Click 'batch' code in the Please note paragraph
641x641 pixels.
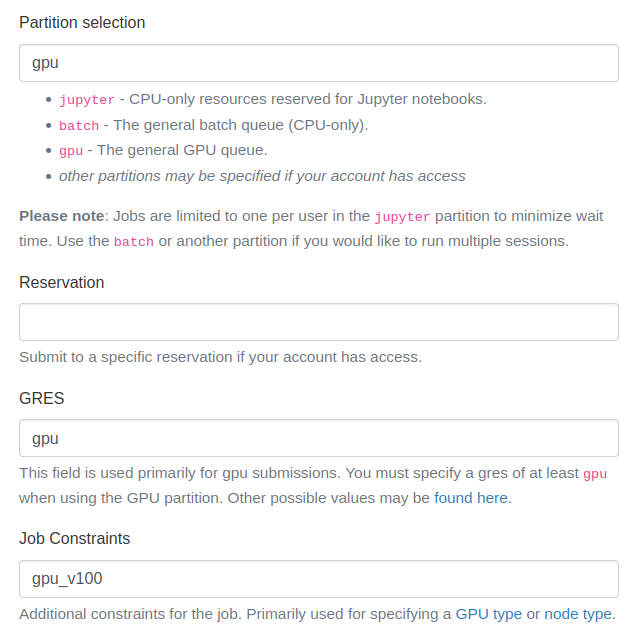point(134,242)
